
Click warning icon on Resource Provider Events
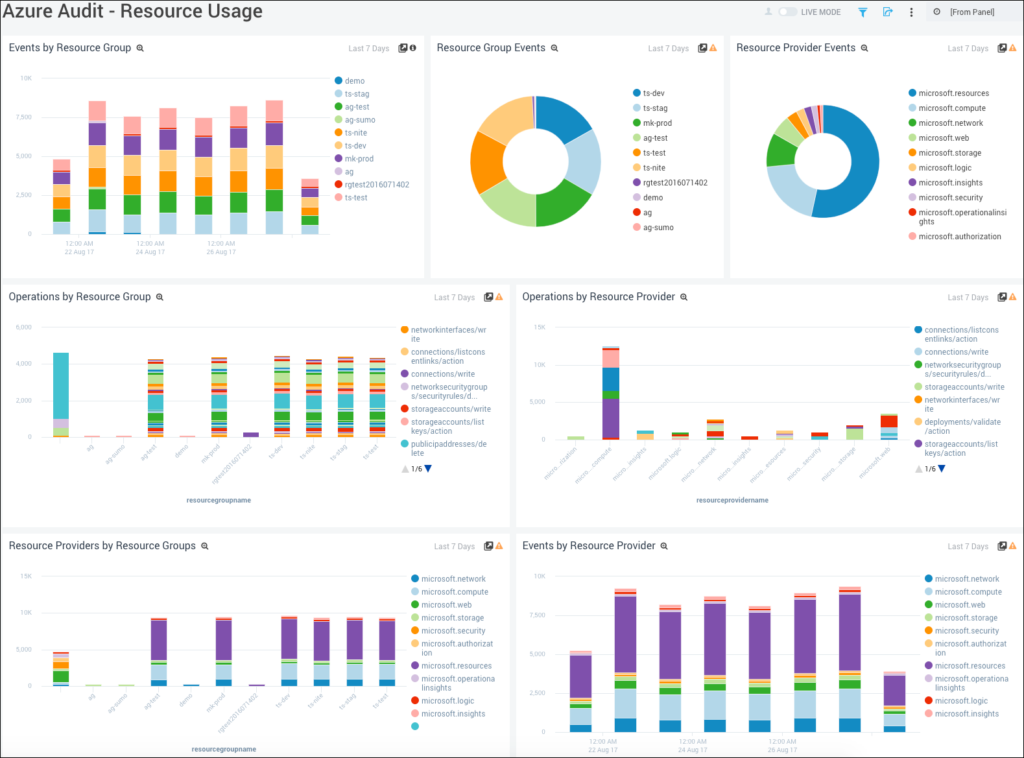(1013, 48)
